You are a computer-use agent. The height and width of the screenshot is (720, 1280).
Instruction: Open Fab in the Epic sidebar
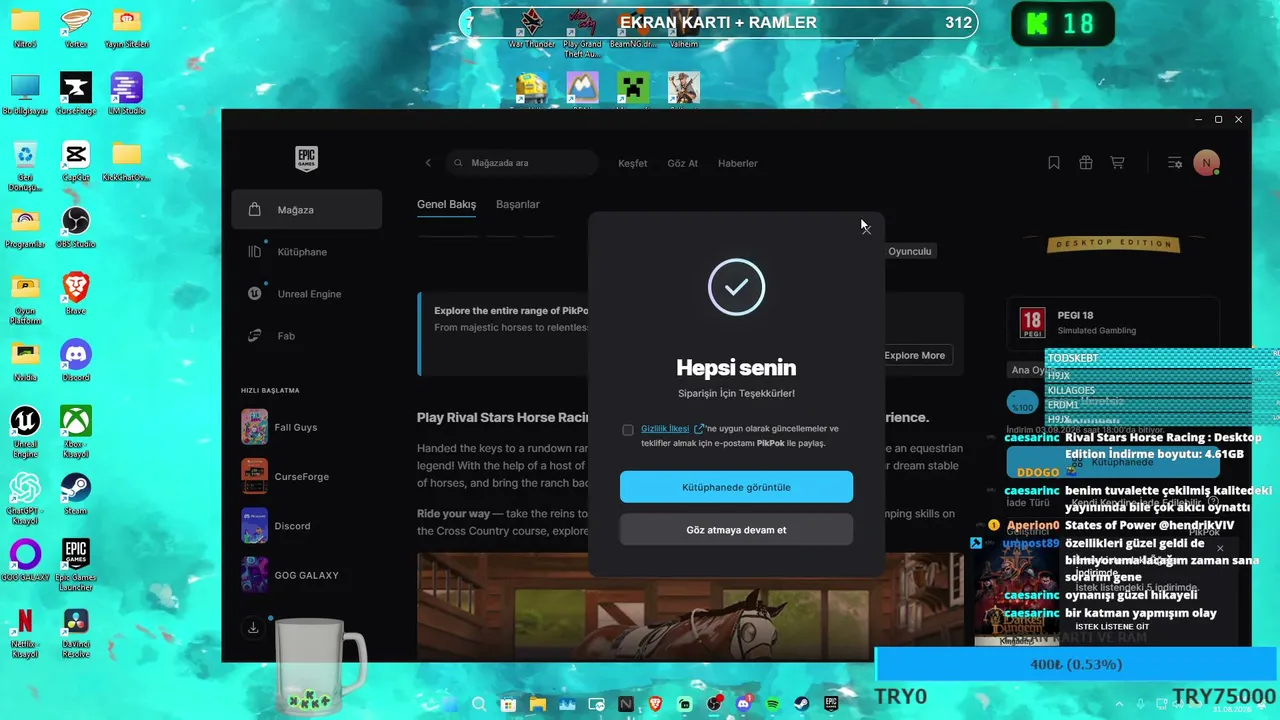(306, 336)
